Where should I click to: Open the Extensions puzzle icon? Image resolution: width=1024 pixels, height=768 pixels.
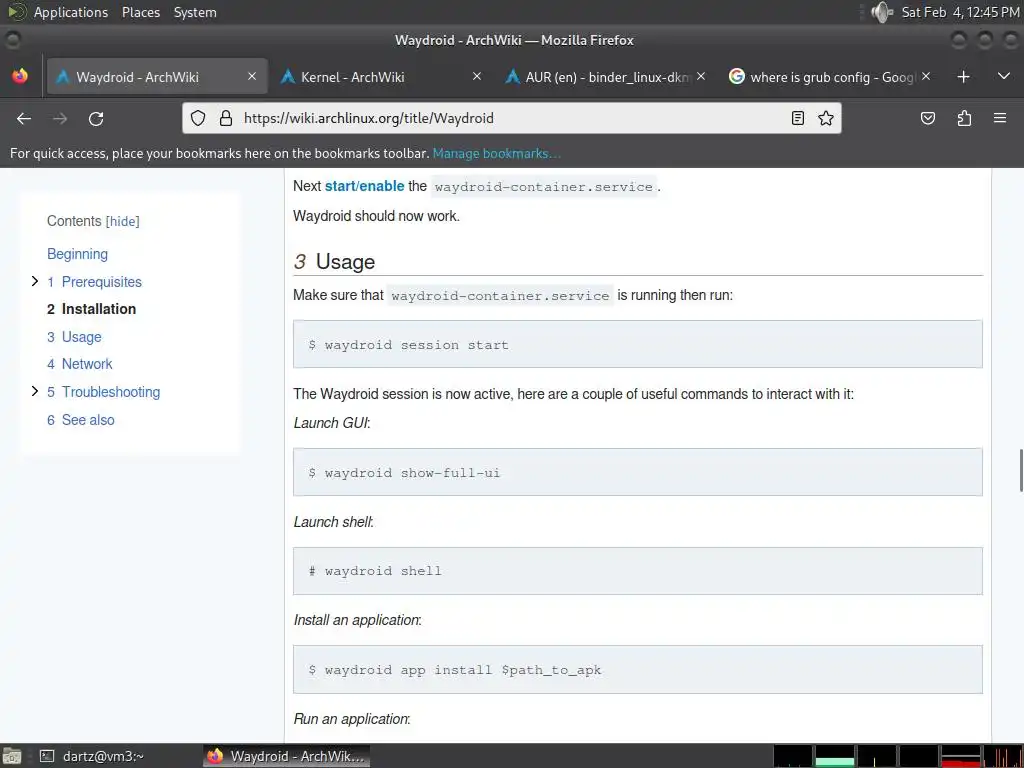[964, 118]
